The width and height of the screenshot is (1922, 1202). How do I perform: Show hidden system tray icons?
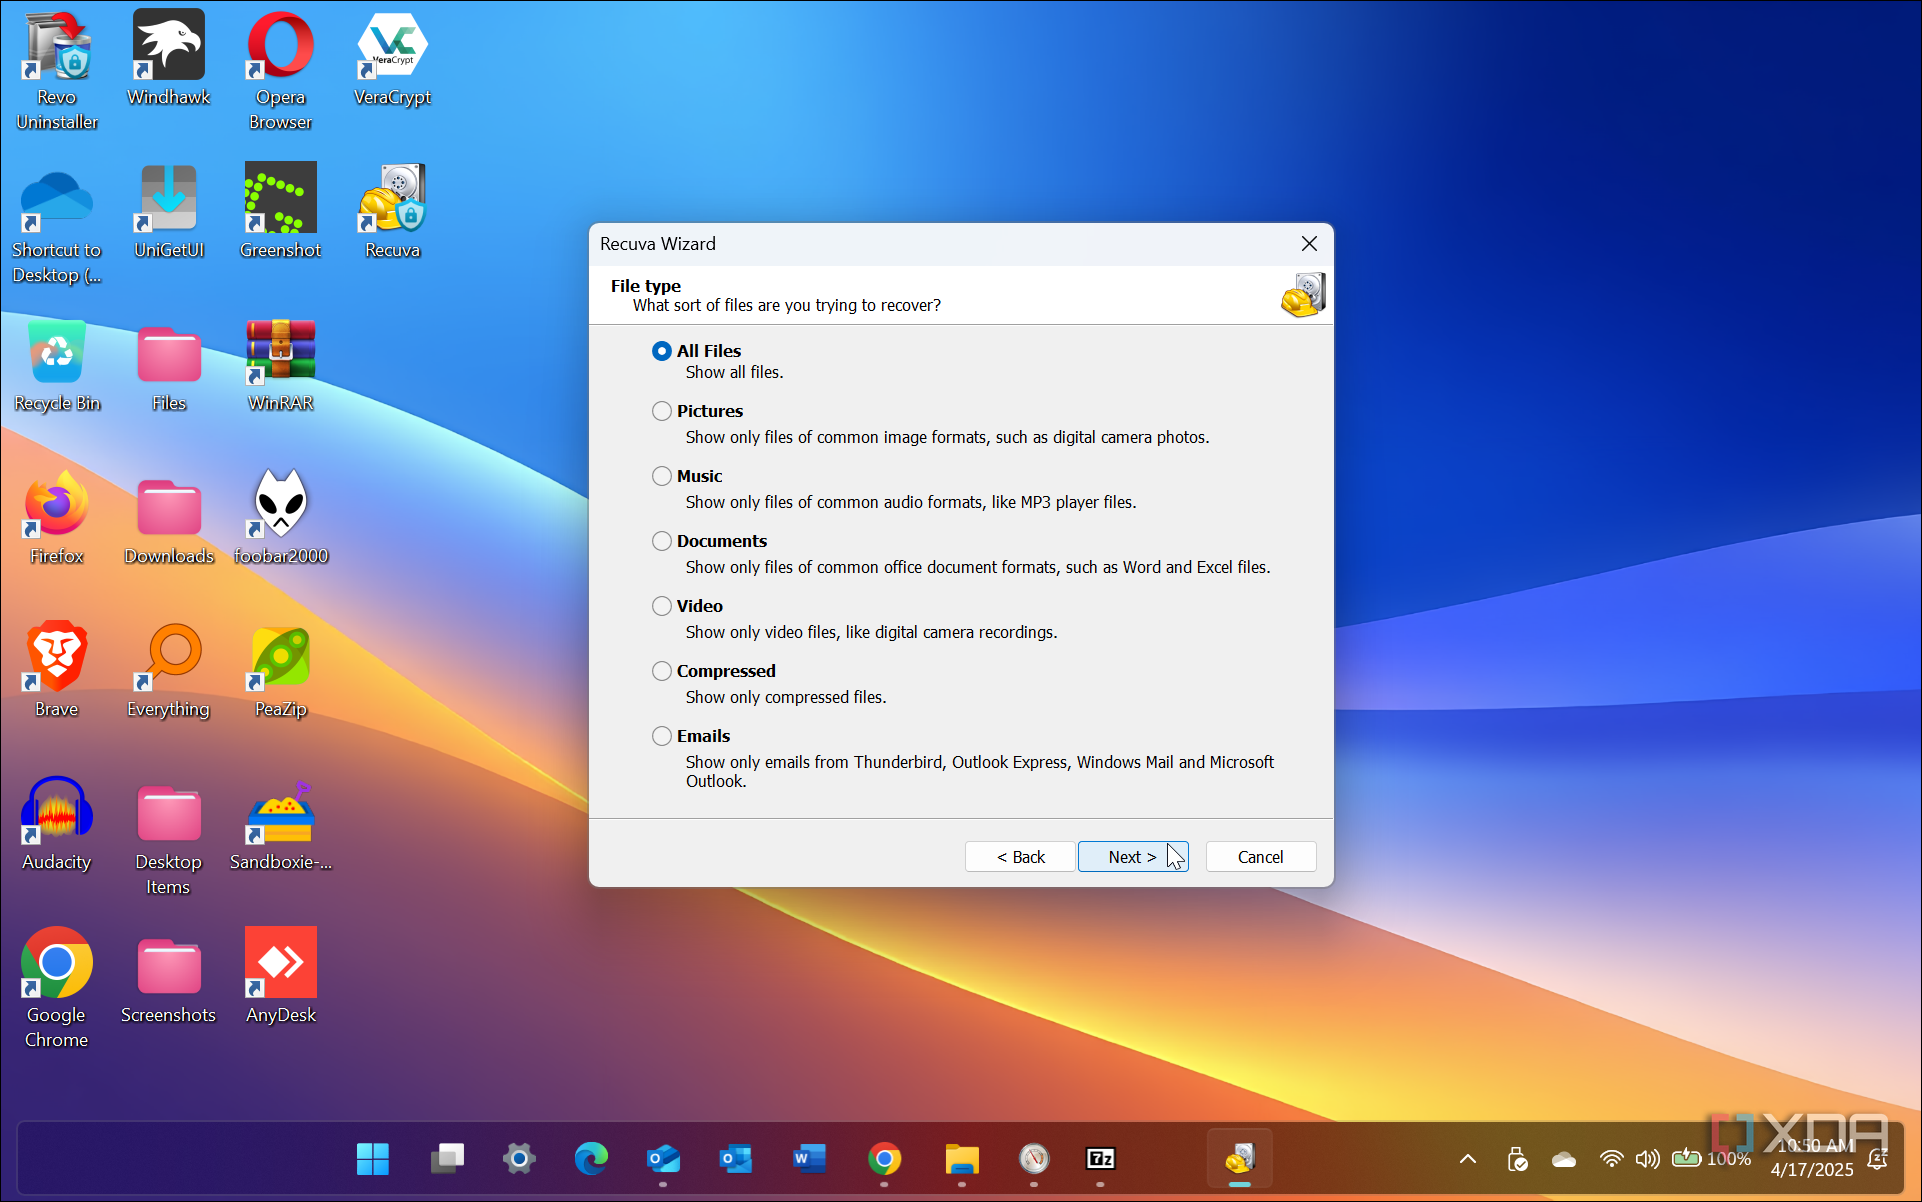[x=1467, y=1159]
